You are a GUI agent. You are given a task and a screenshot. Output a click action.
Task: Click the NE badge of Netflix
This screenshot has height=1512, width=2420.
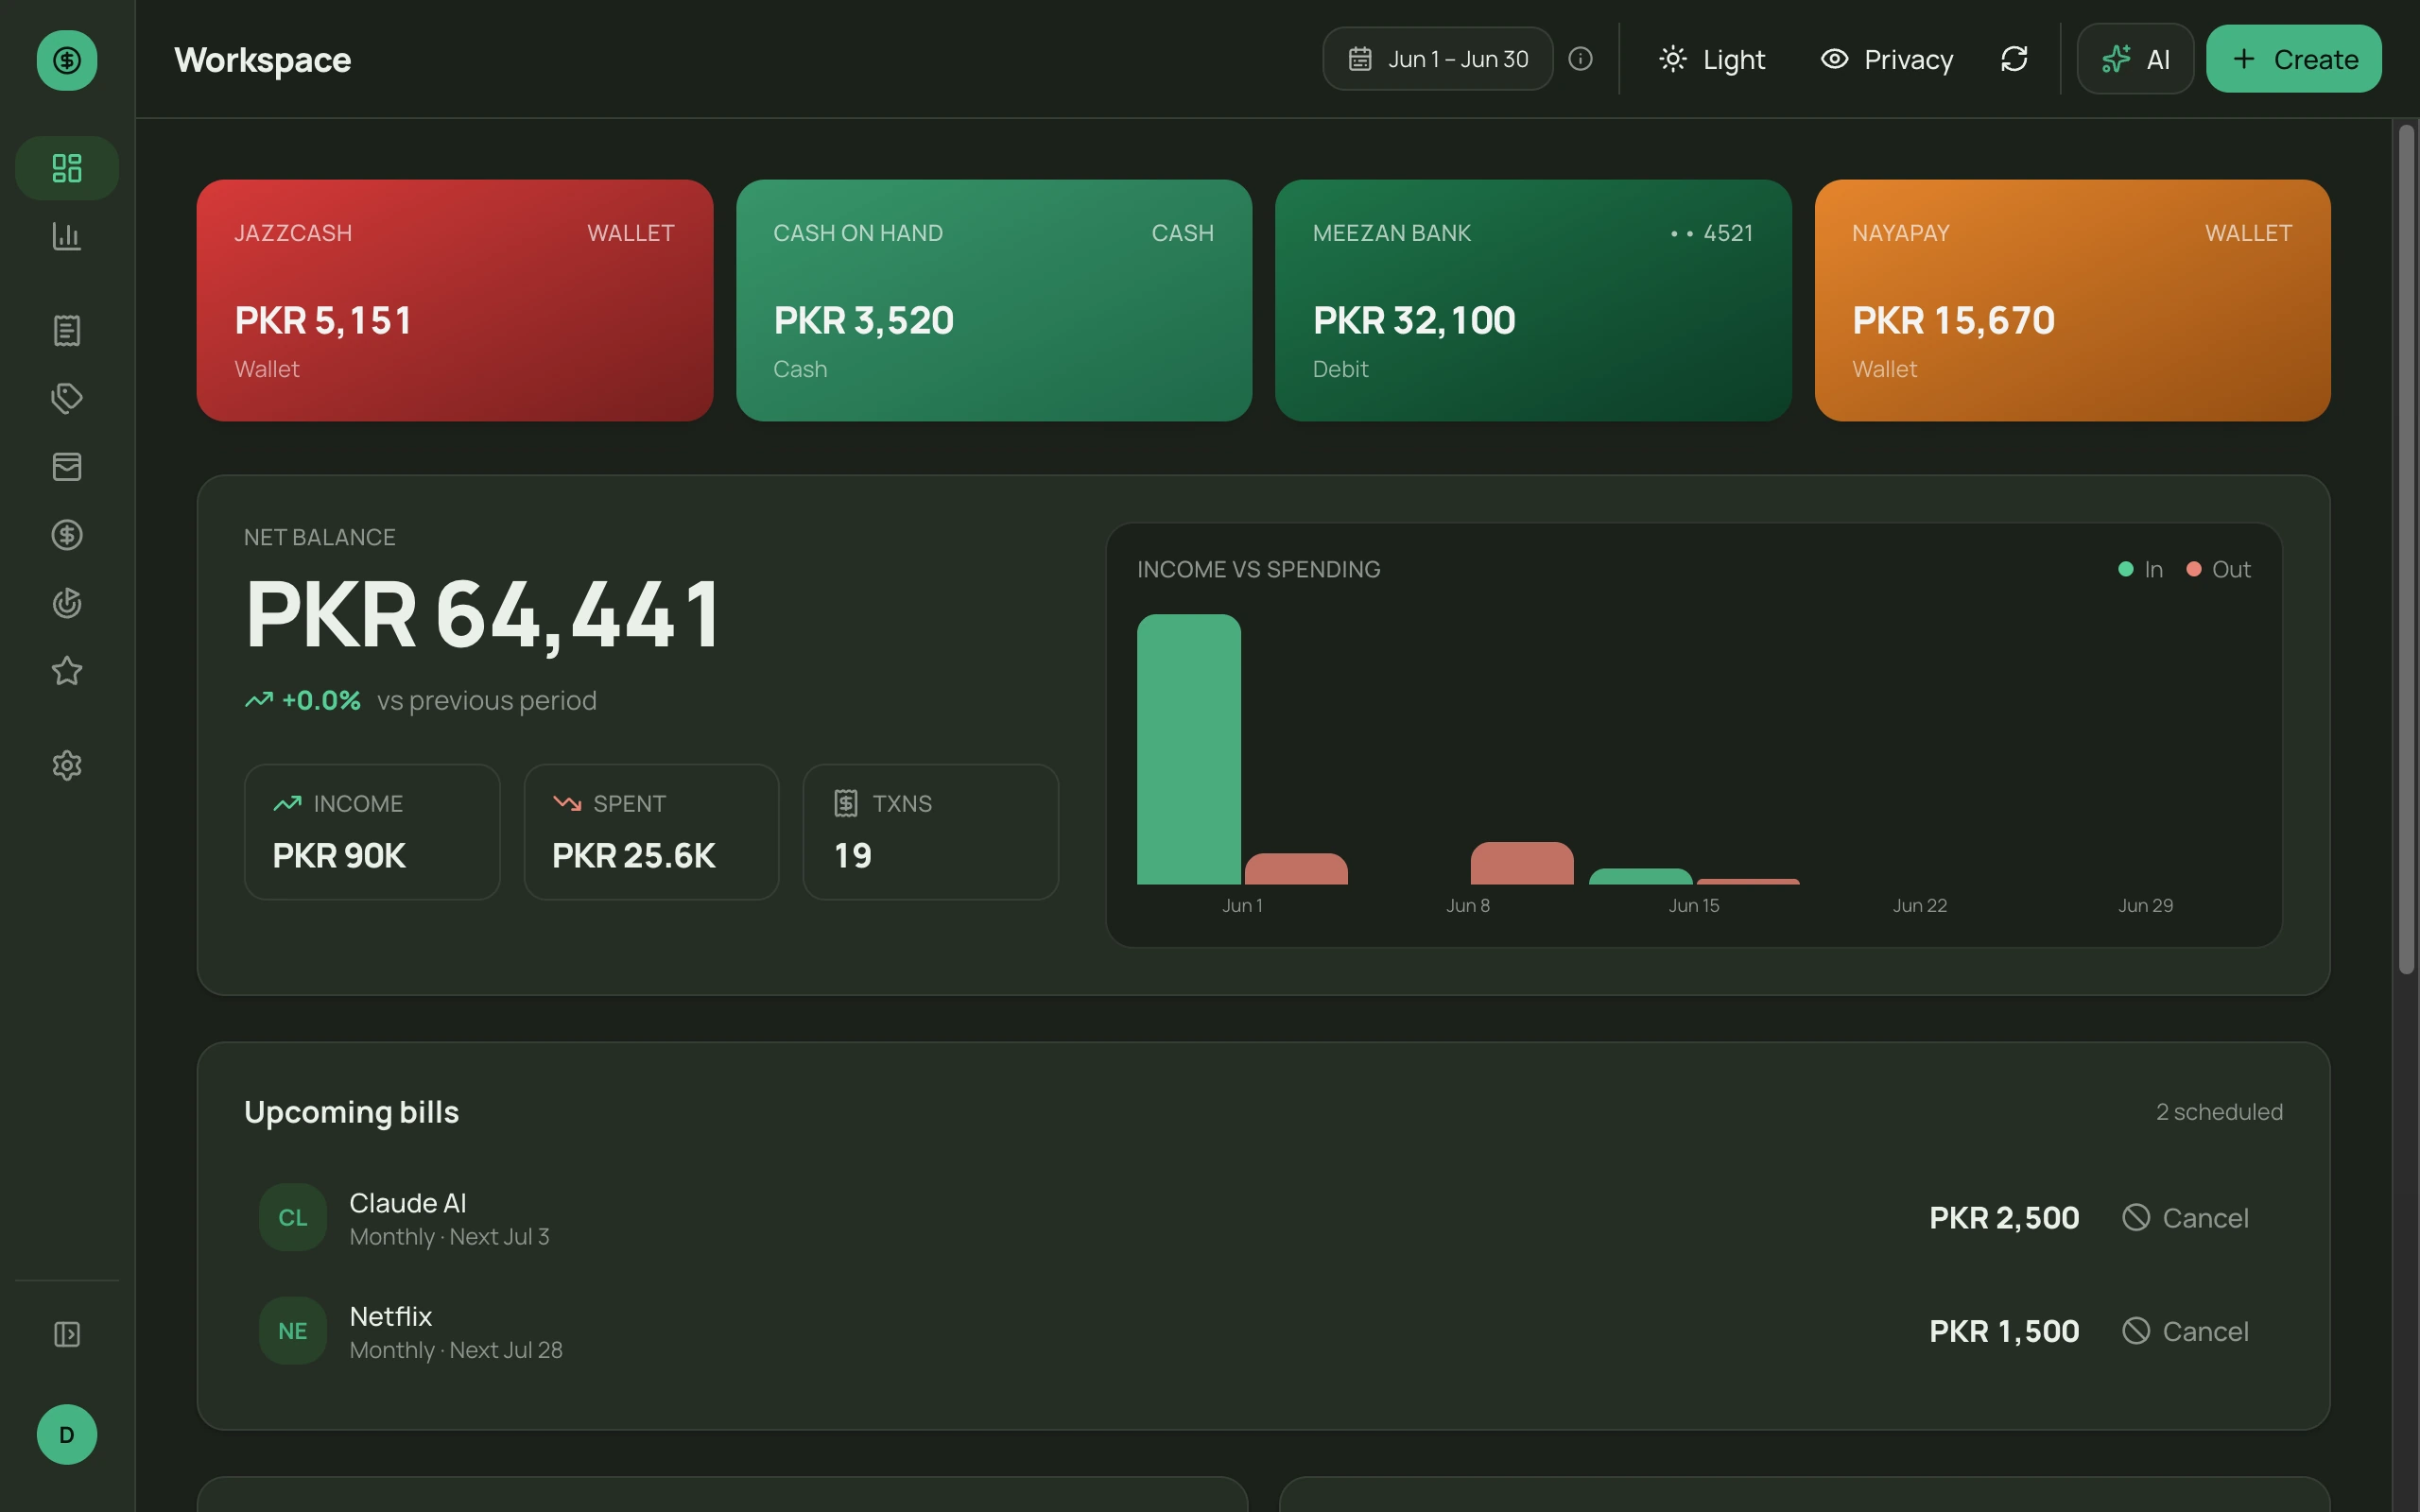[293, 1331]
